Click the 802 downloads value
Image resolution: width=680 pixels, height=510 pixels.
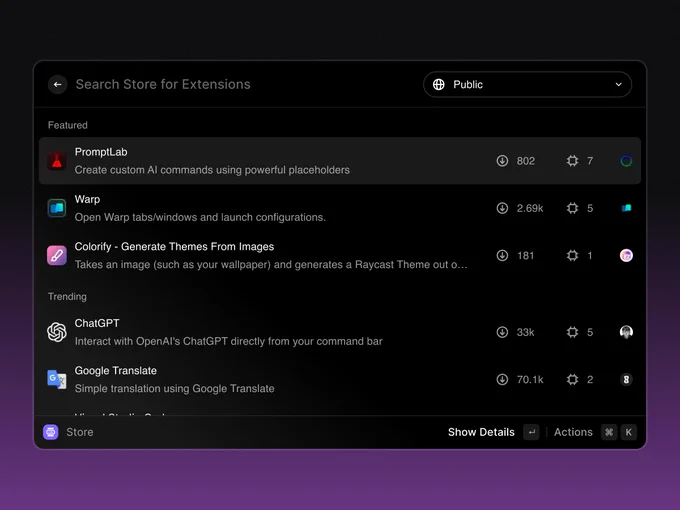pos(526,161)
